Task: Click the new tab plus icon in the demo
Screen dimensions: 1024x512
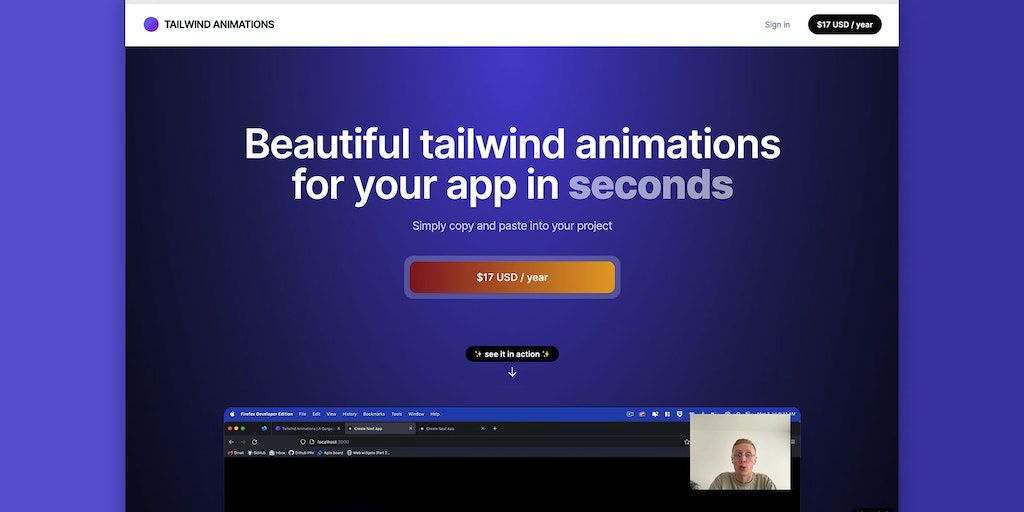Action: [495, 428]
